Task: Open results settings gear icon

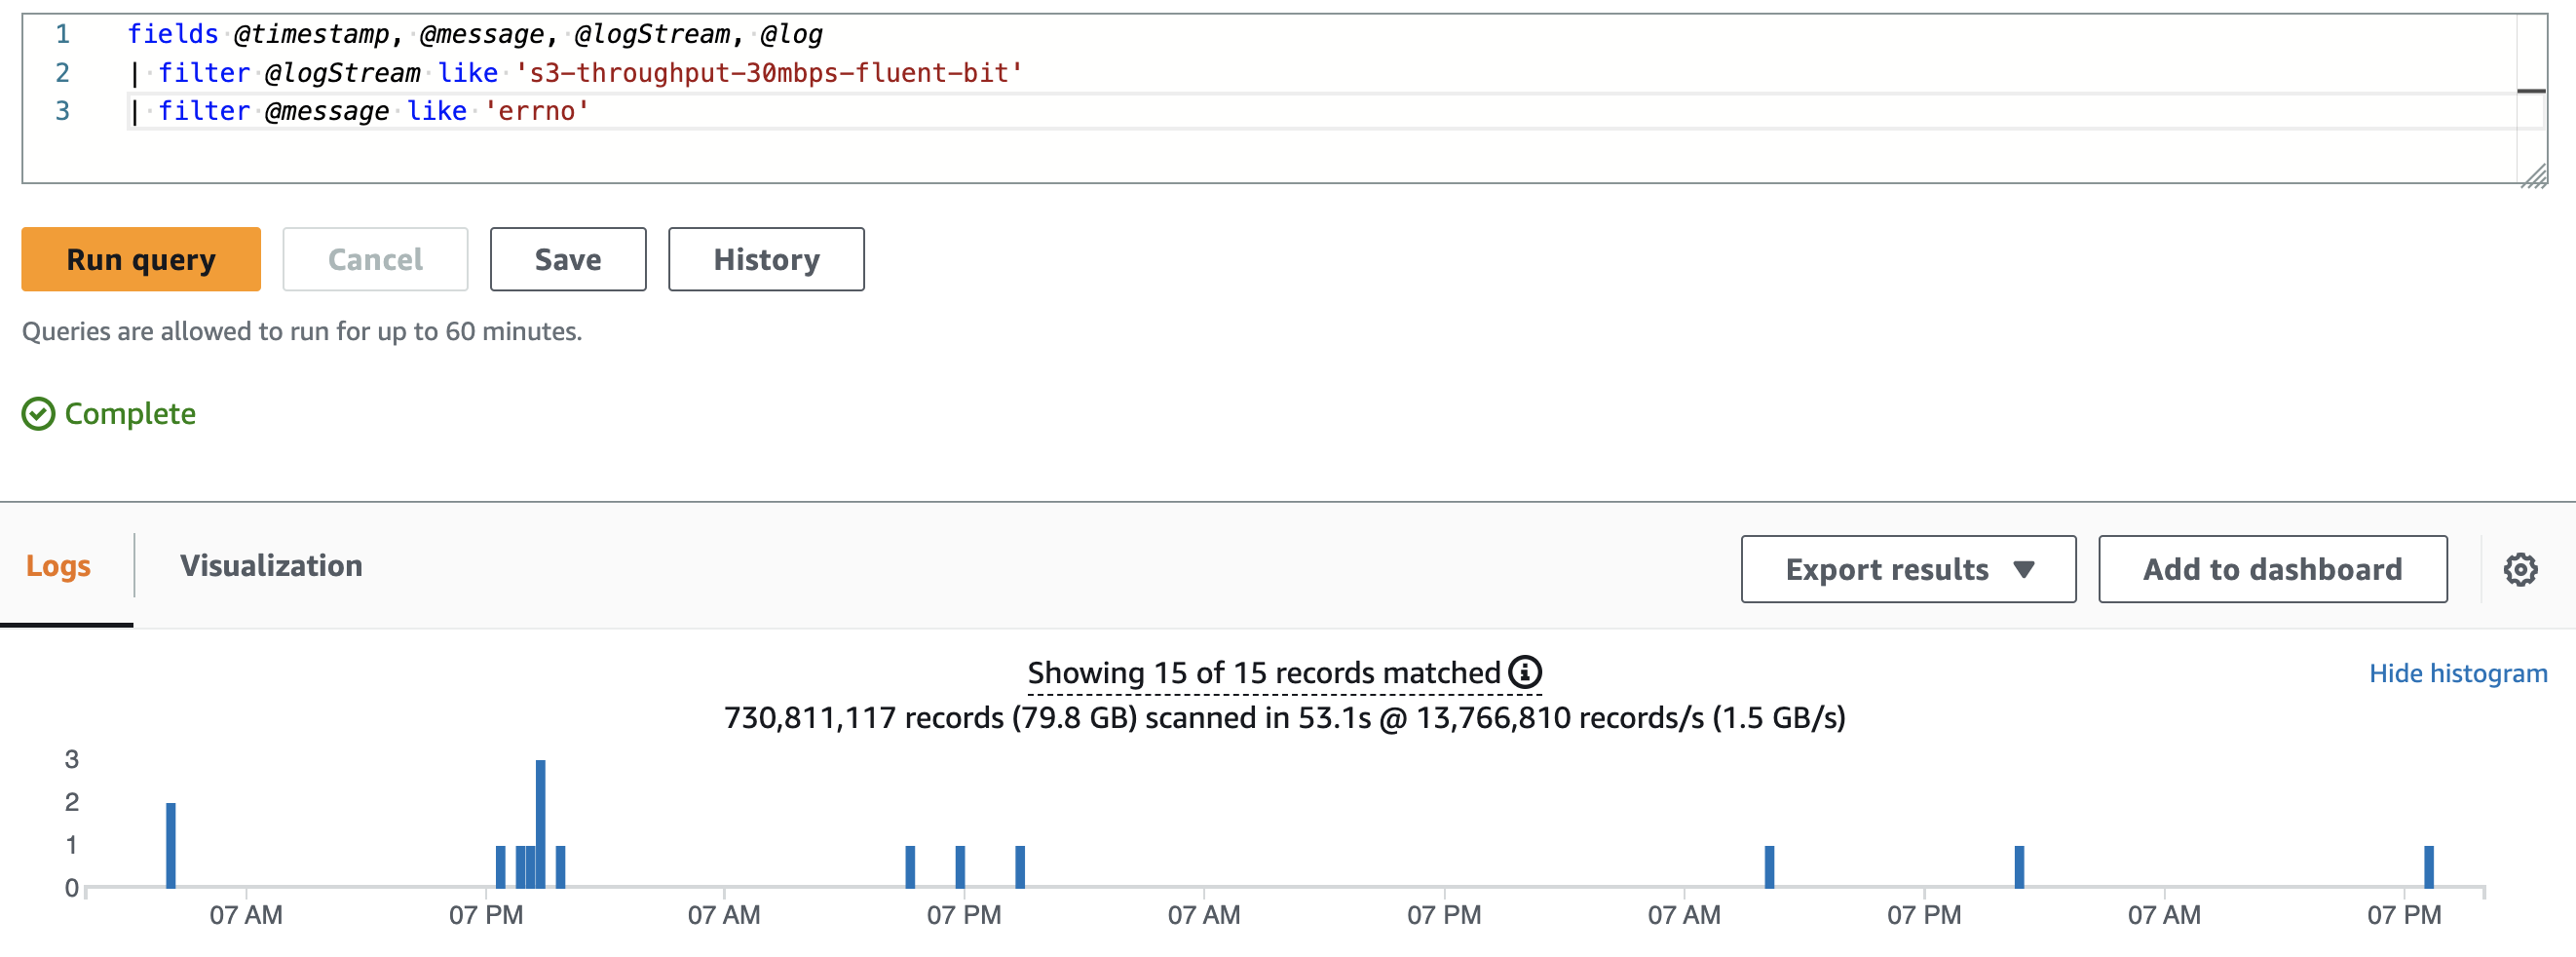Action: pos(2520,569)
